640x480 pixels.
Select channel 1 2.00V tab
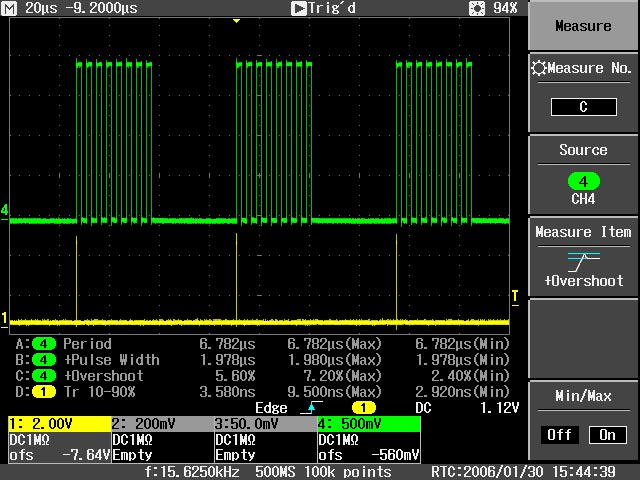pos(58,423)
